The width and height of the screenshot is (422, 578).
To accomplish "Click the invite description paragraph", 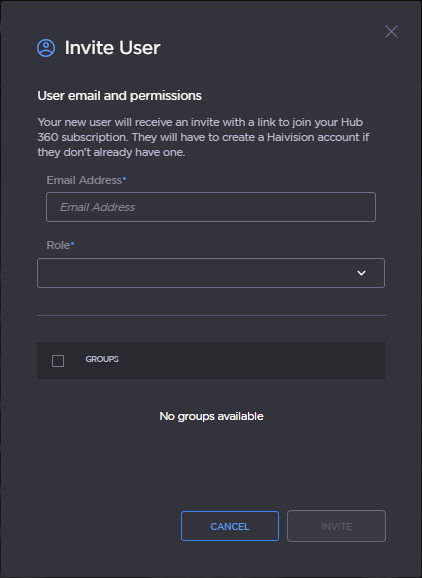I will pos(203,137).
